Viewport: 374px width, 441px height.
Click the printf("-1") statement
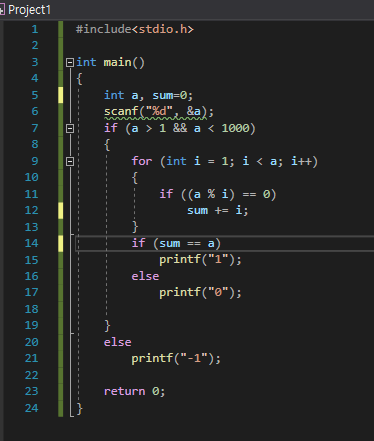coord(176,359)
